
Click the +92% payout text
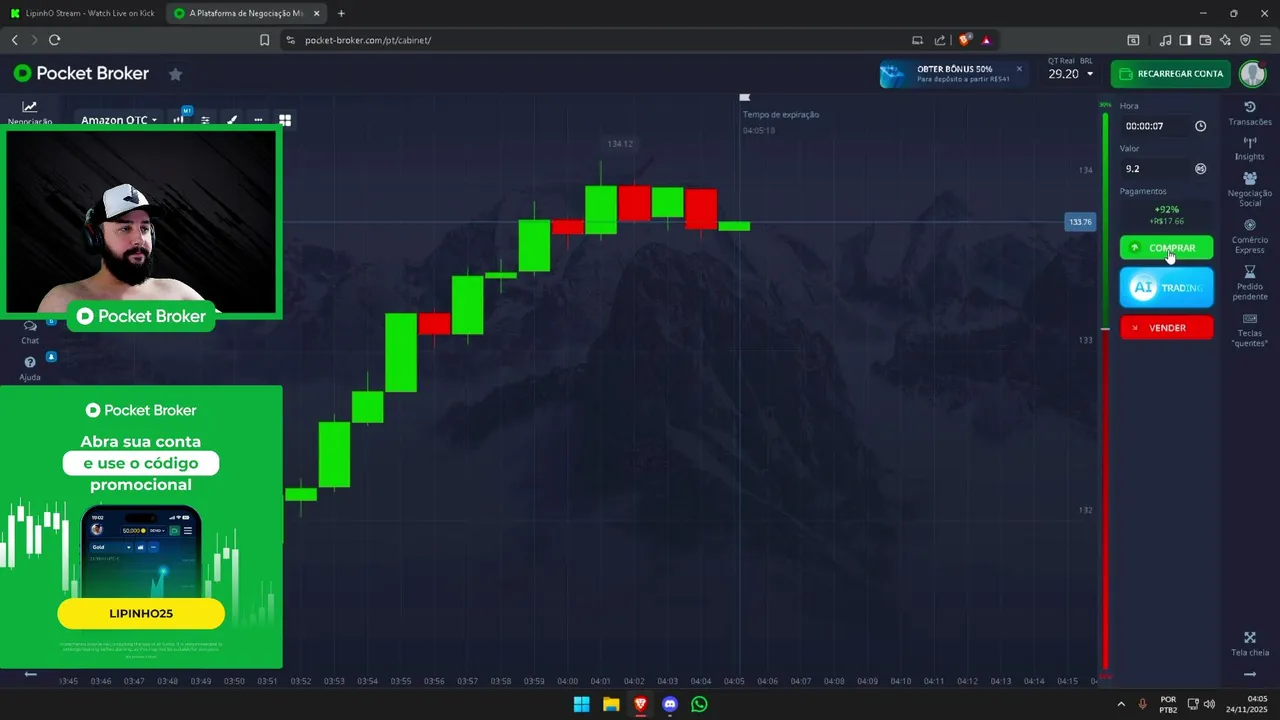pyautogui.click(x=1166, y=209)
